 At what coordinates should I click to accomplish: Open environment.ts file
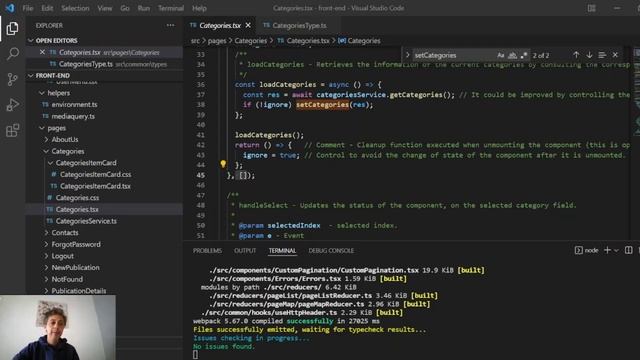74,104
